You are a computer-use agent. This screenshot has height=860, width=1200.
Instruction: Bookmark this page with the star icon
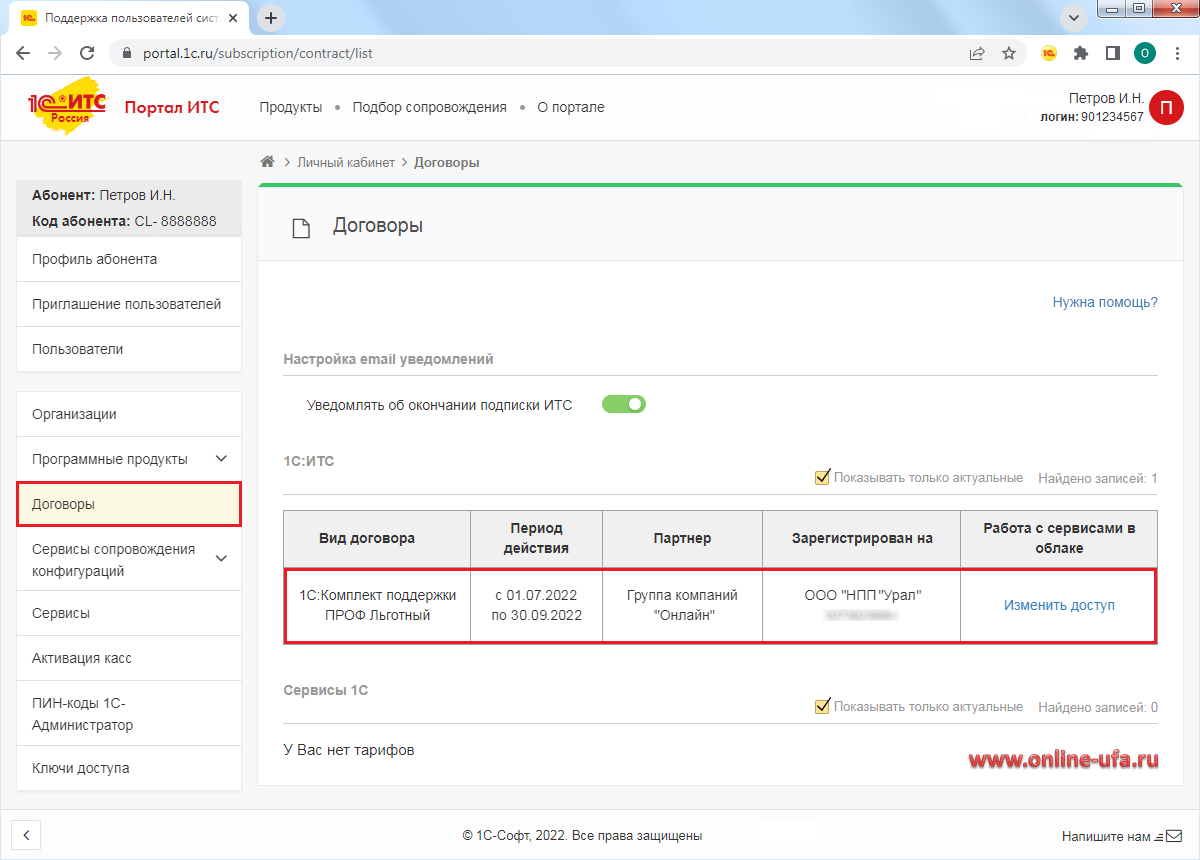(1009, 53)
